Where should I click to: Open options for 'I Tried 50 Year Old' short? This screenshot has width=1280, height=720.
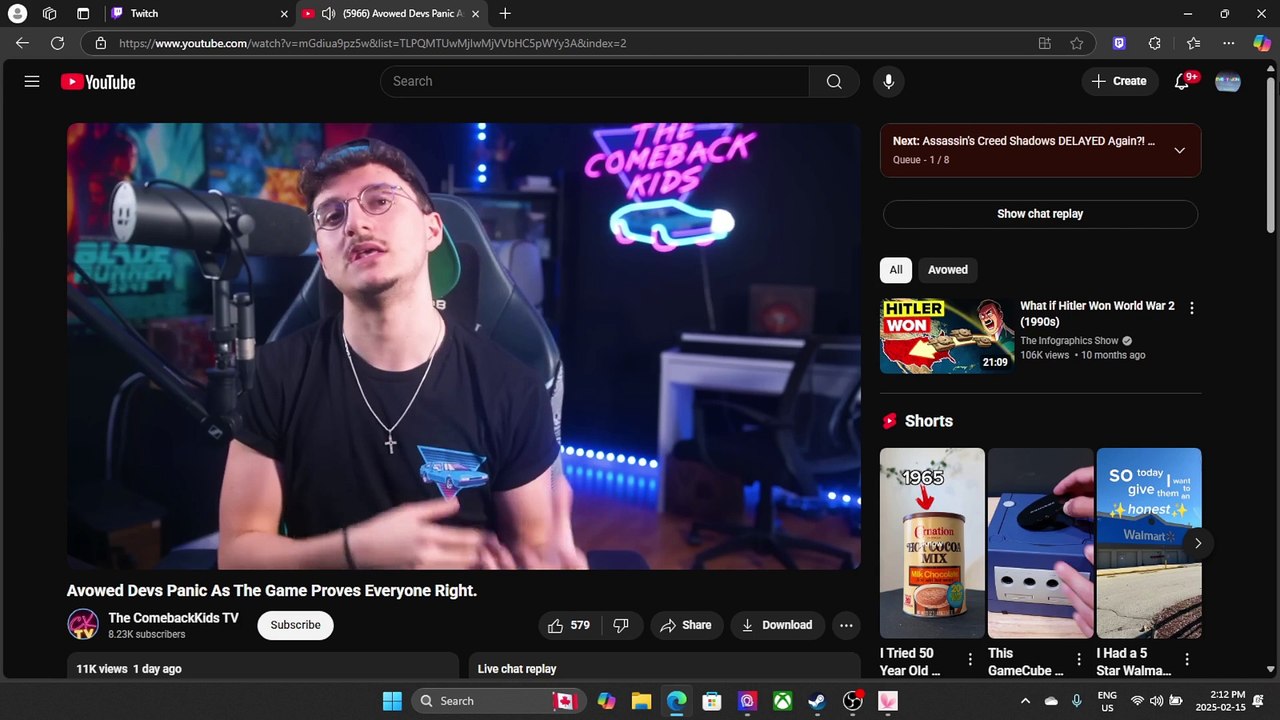969,659
